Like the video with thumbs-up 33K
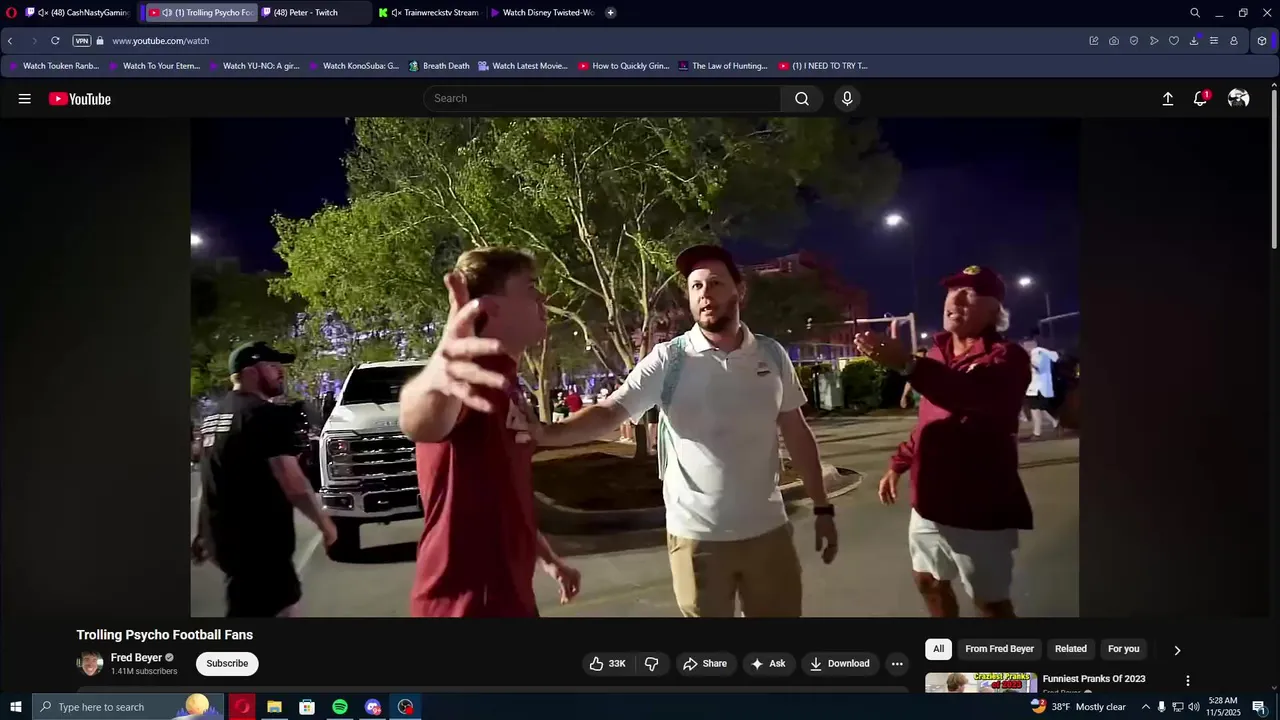The image size is (1280, 720). [607, 664]
